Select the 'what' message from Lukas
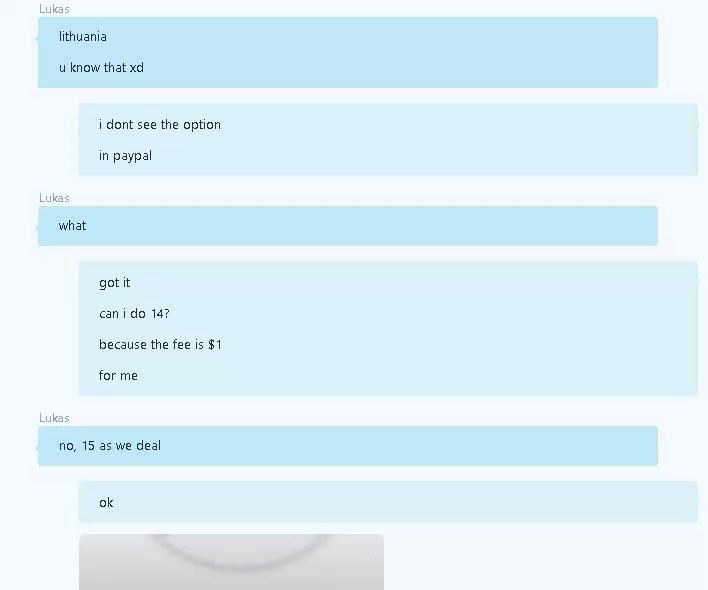 tap(72, 225)
